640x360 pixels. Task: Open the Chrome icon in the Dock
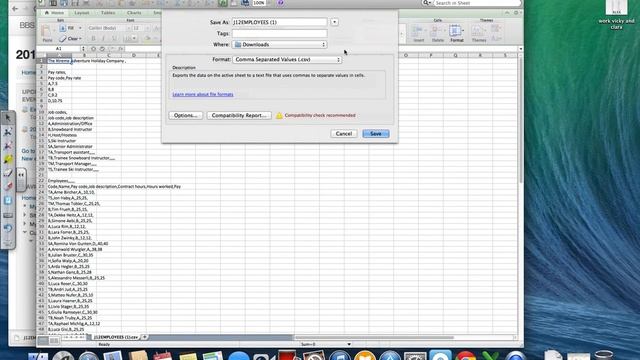[x=466, y=356]
